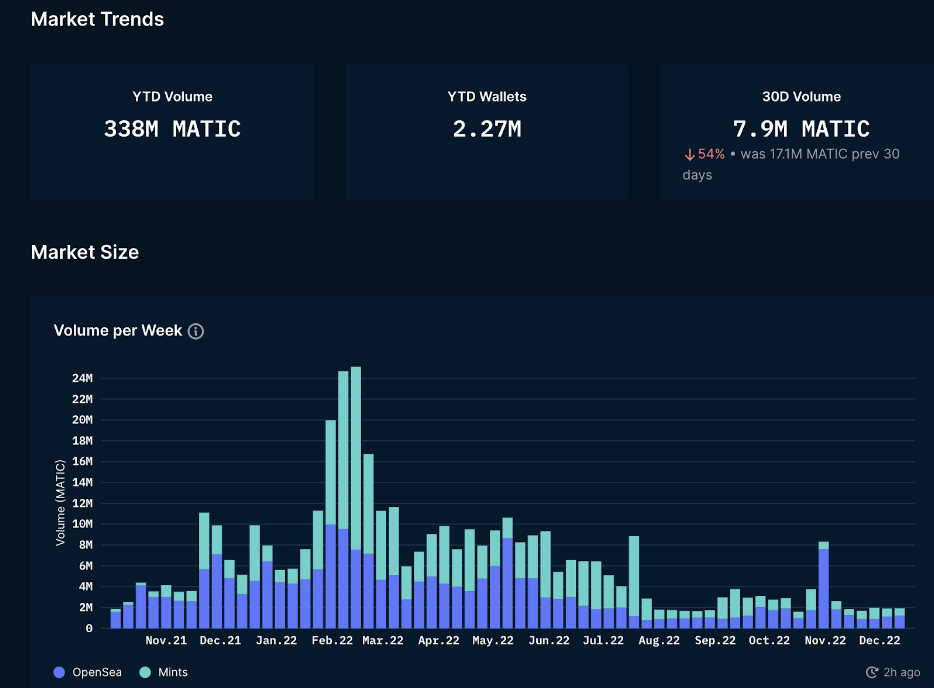Toggle the OpenSea series via its legend label

coord(97,673)
